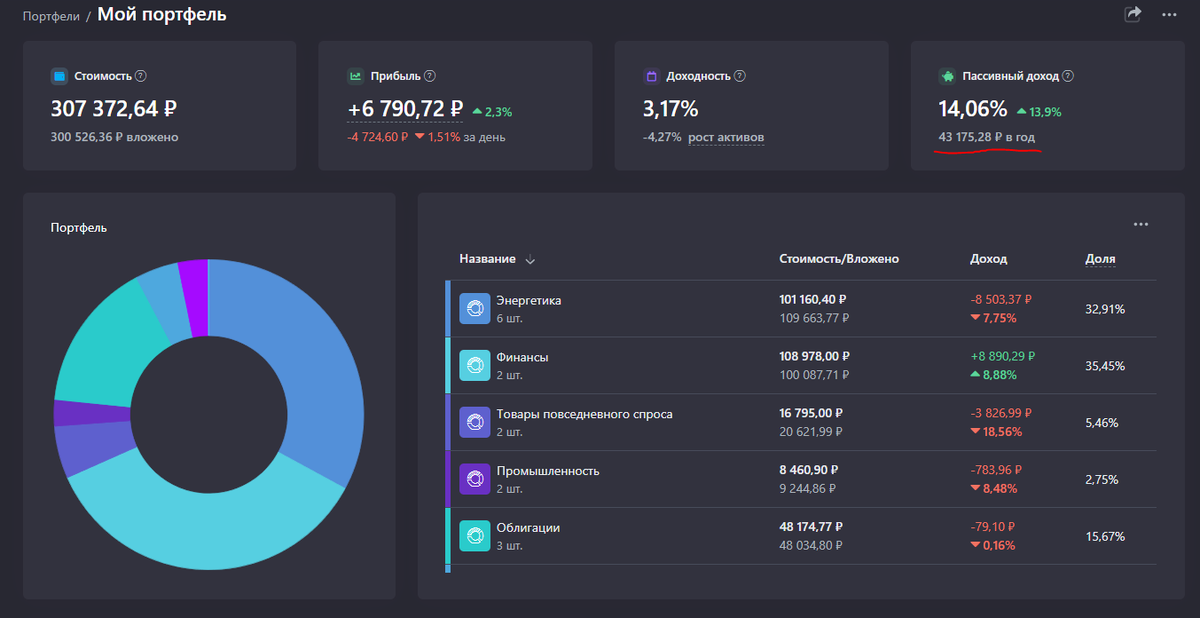Click the Промышленность category icon

474,479
